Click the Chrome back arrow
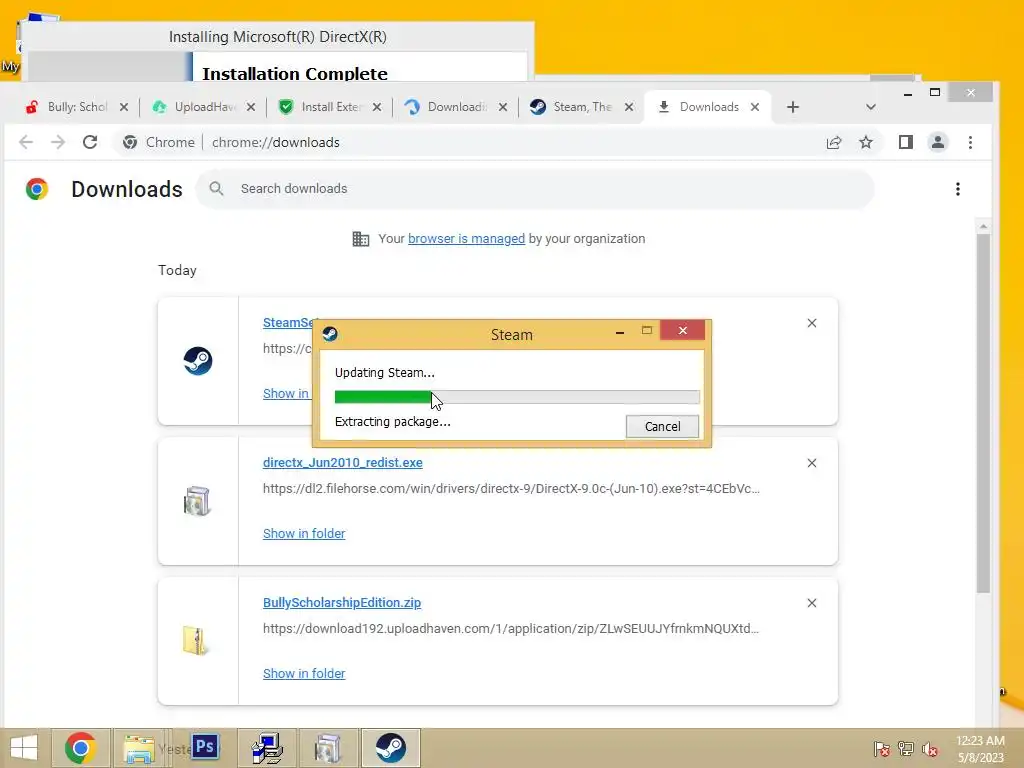 click(25, 142)
